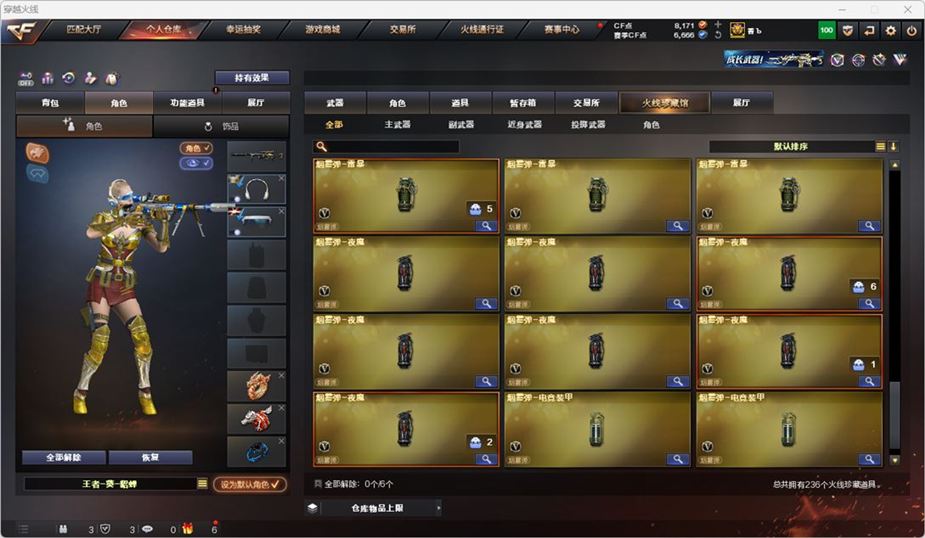Toggle the eye visibility checkbox
925x538 pixels.
196,163
